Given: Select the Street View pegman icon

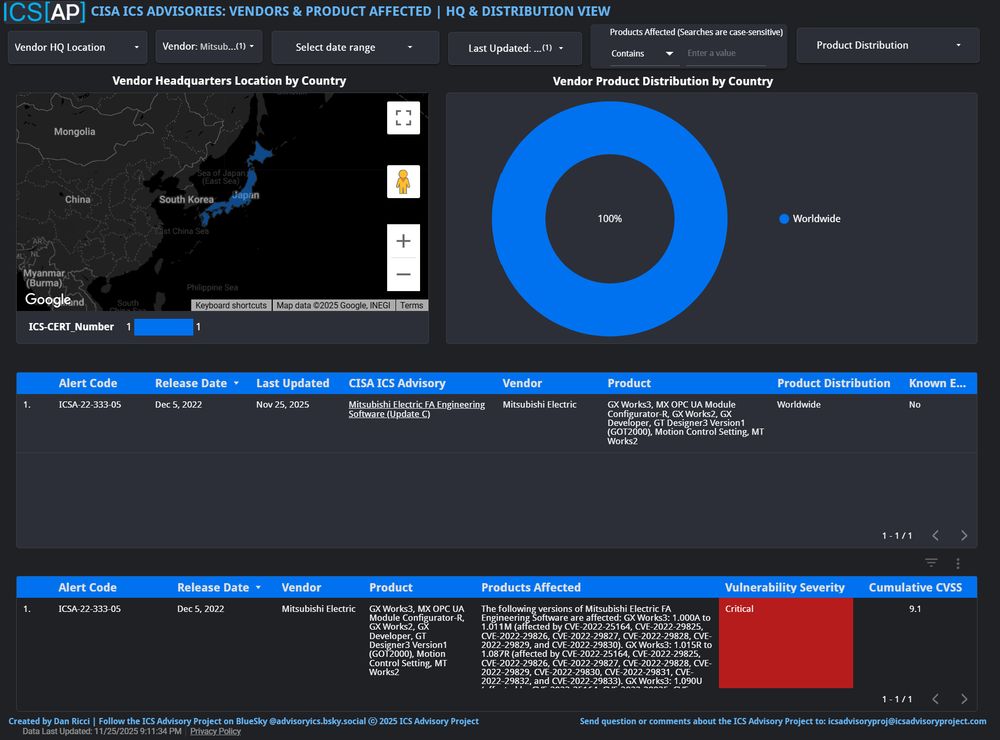Looking at the screenshot, I should 403,181.
